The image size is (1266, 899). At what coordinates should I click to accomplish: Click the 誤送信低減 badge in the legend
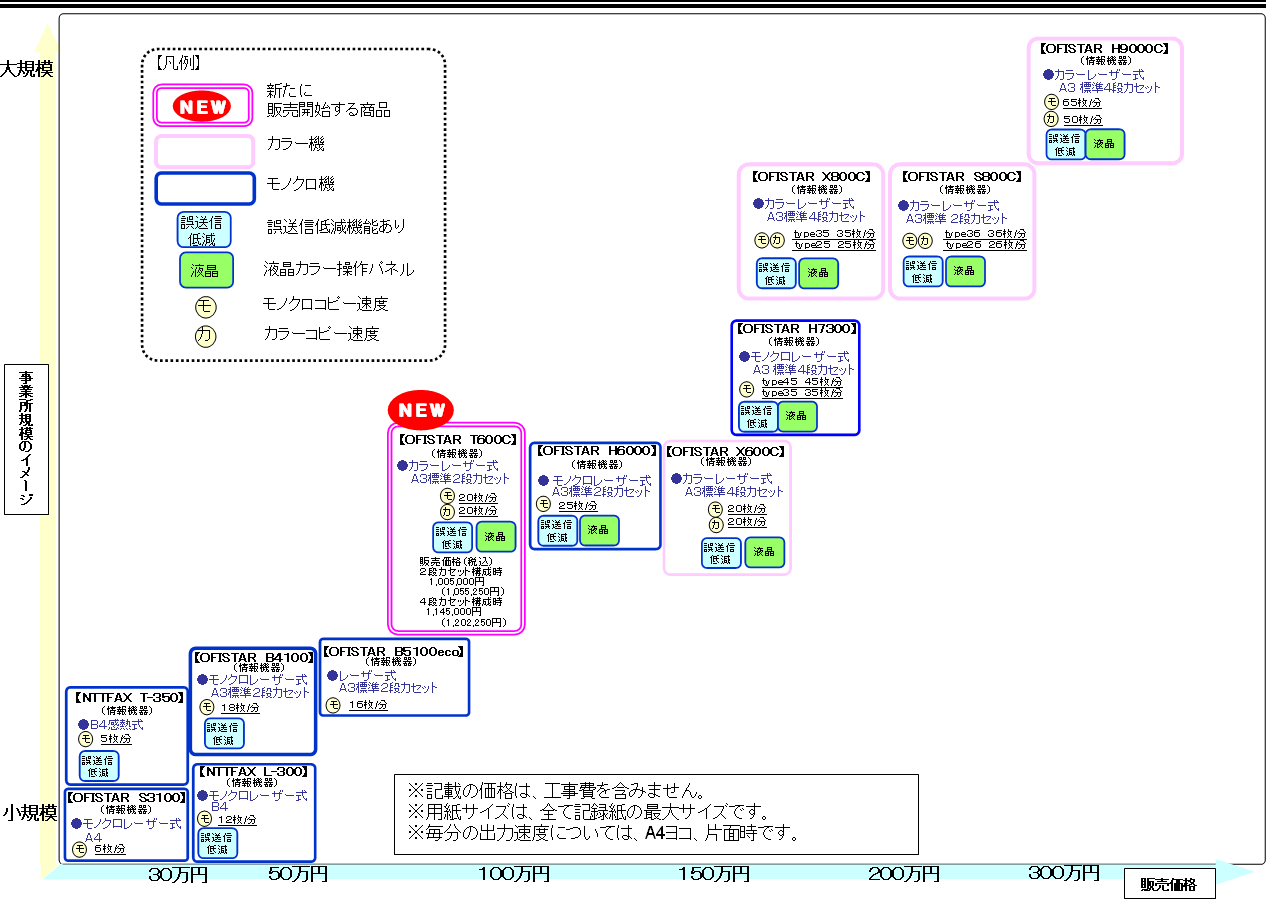tap(204, 230)
